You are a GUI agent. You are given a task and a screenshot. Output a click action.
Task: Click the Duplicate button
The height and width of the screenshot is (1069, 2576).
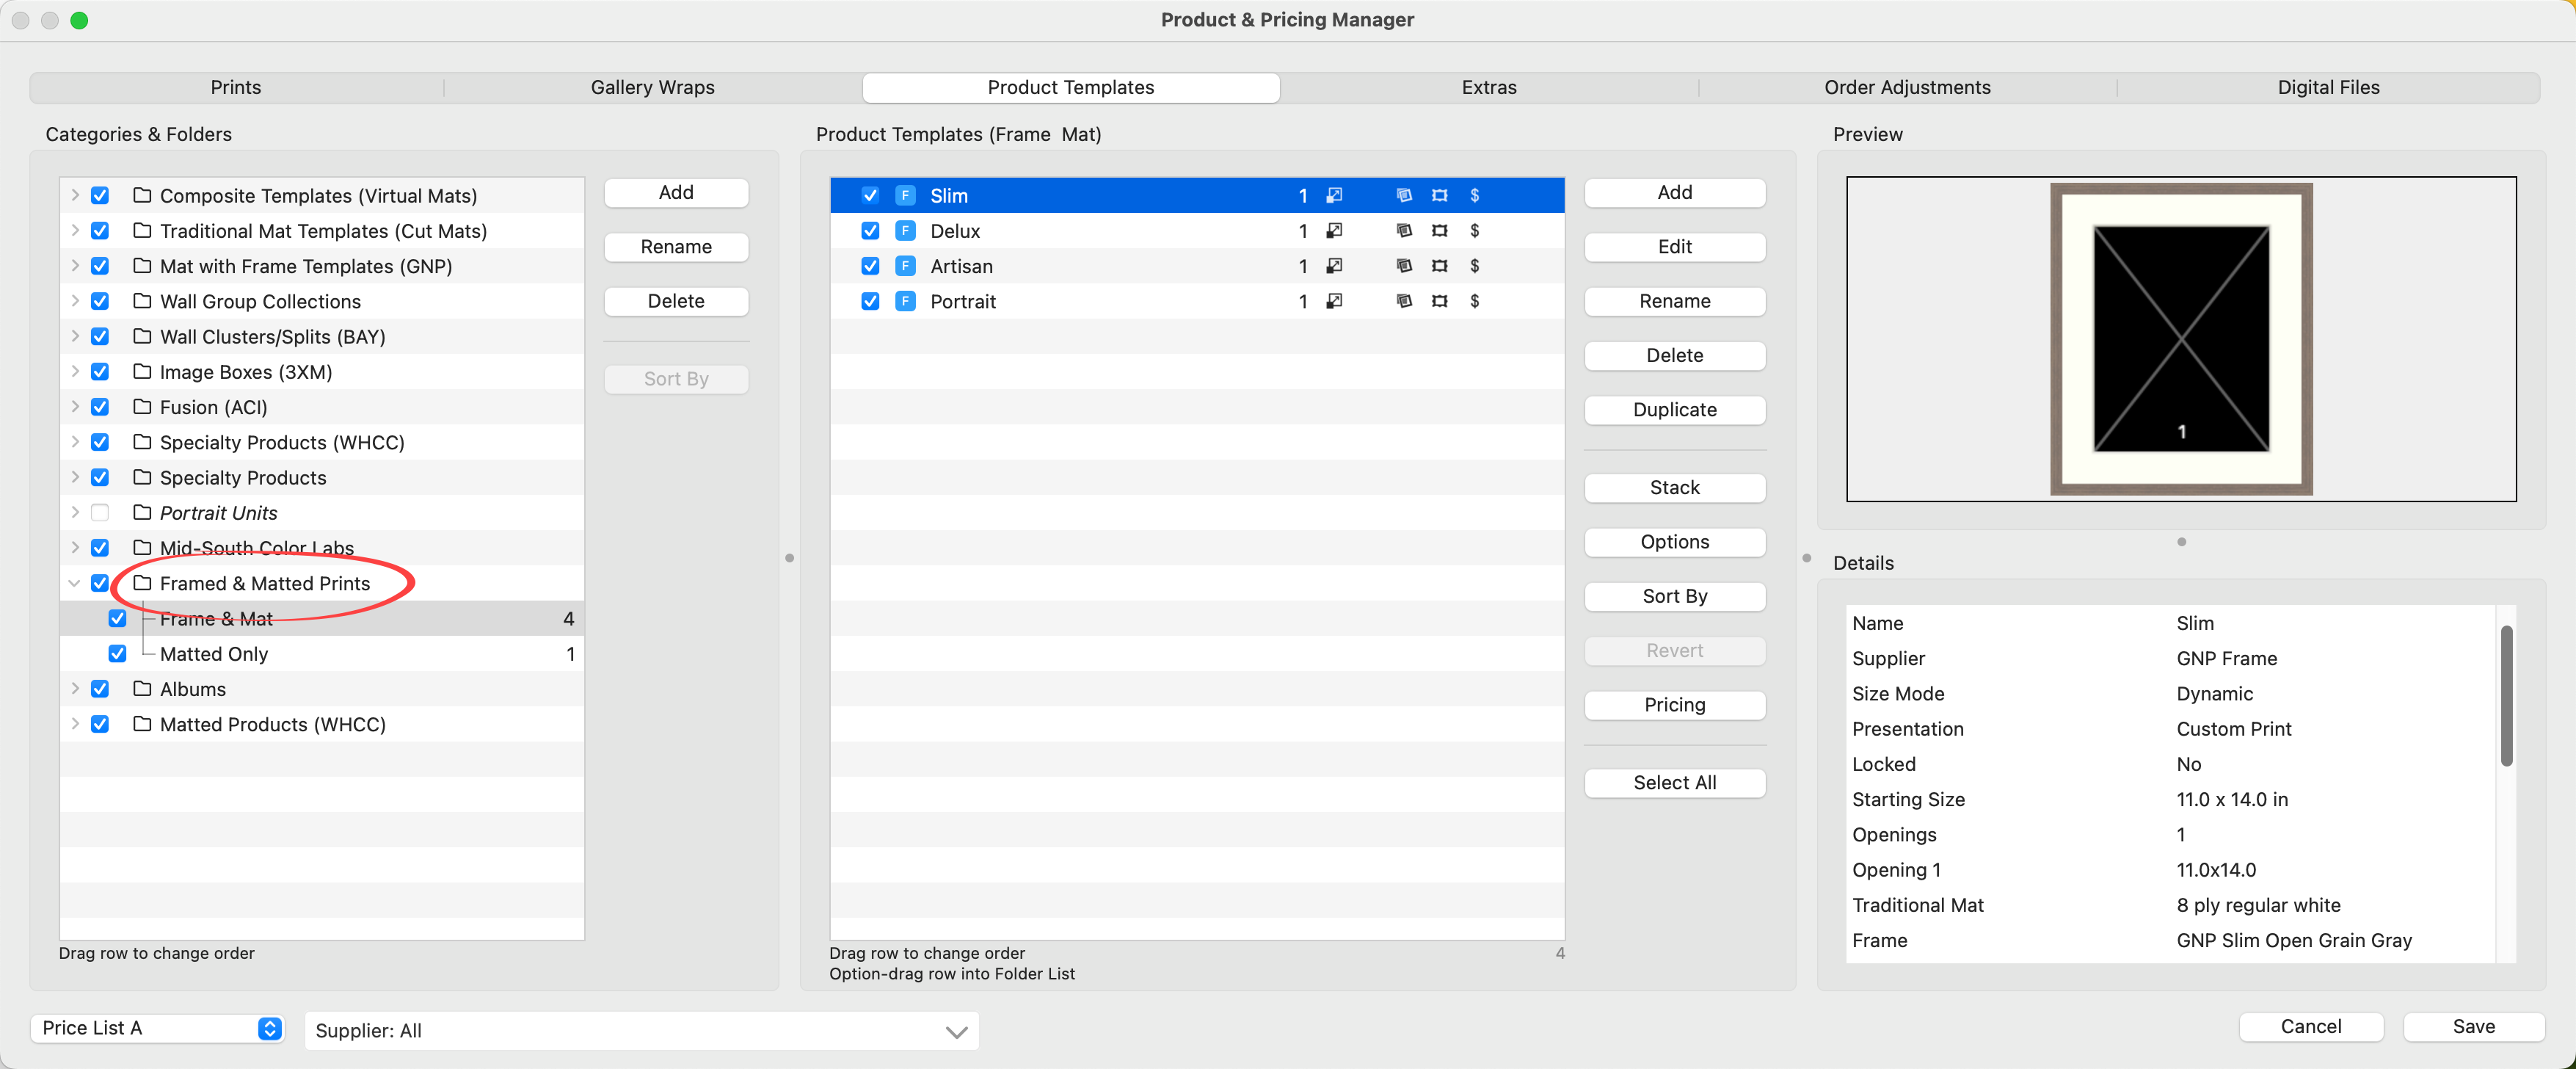pos(1674,409)
